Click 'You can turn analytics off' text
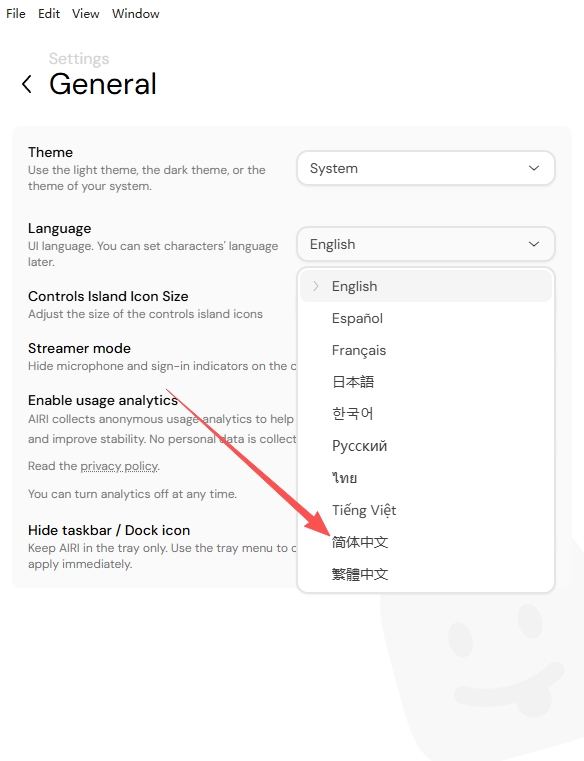The width and height of the screenshot is (584, 761). [x=132, y=494]
